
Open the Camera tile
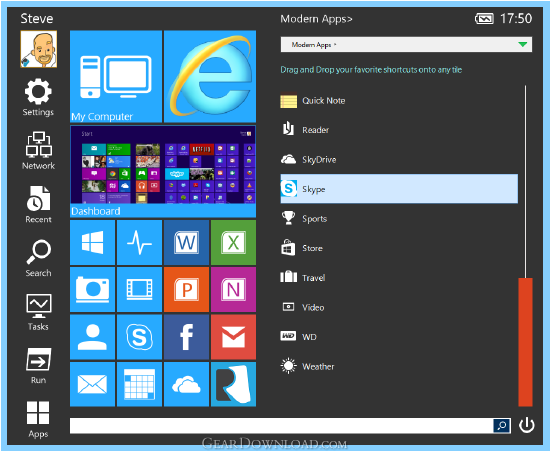coord(92,289)
